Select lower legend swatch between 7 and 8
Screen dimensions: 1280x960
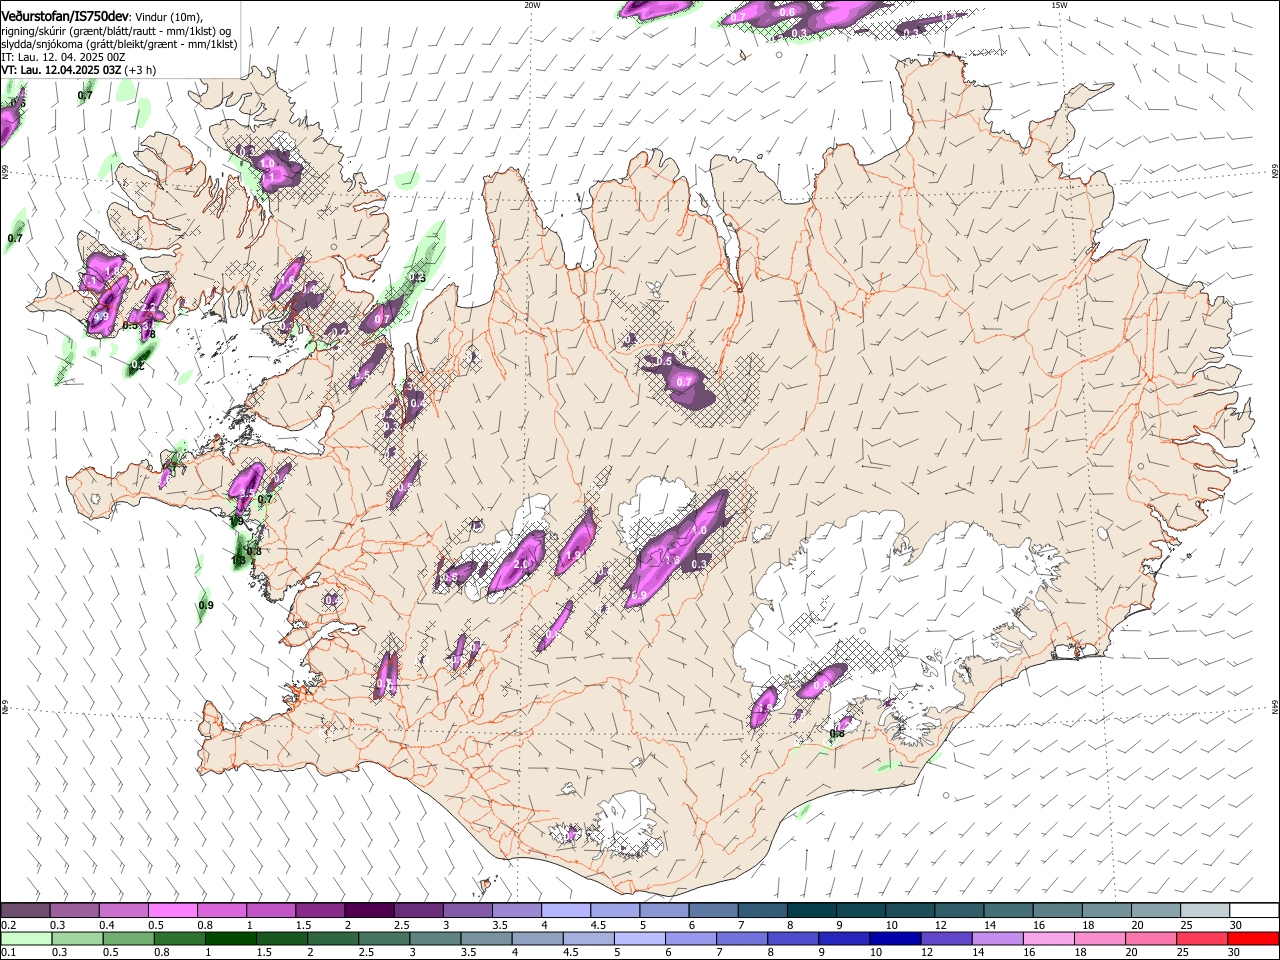[740, 938]
